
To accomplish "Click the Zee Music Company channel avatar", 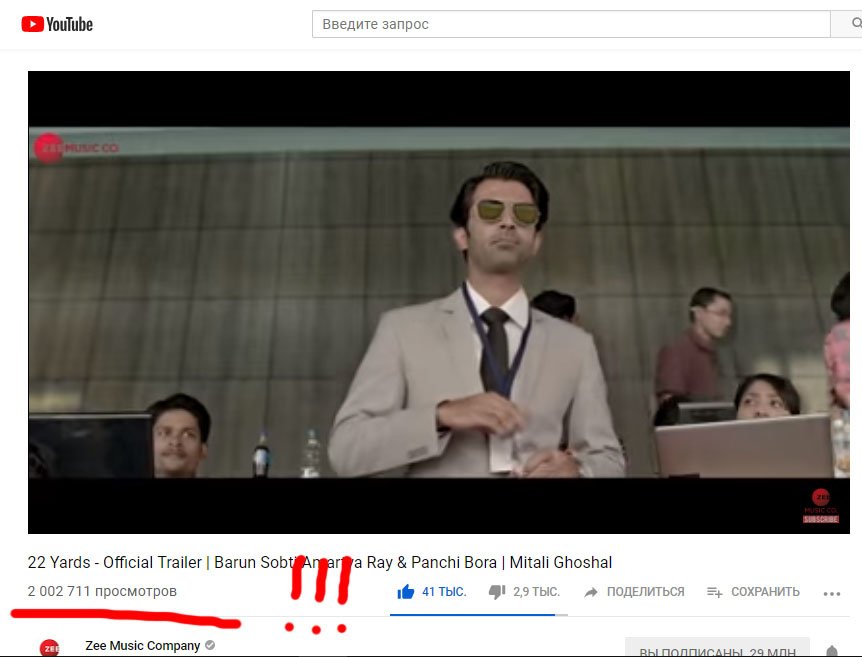I will click(49, 648).
